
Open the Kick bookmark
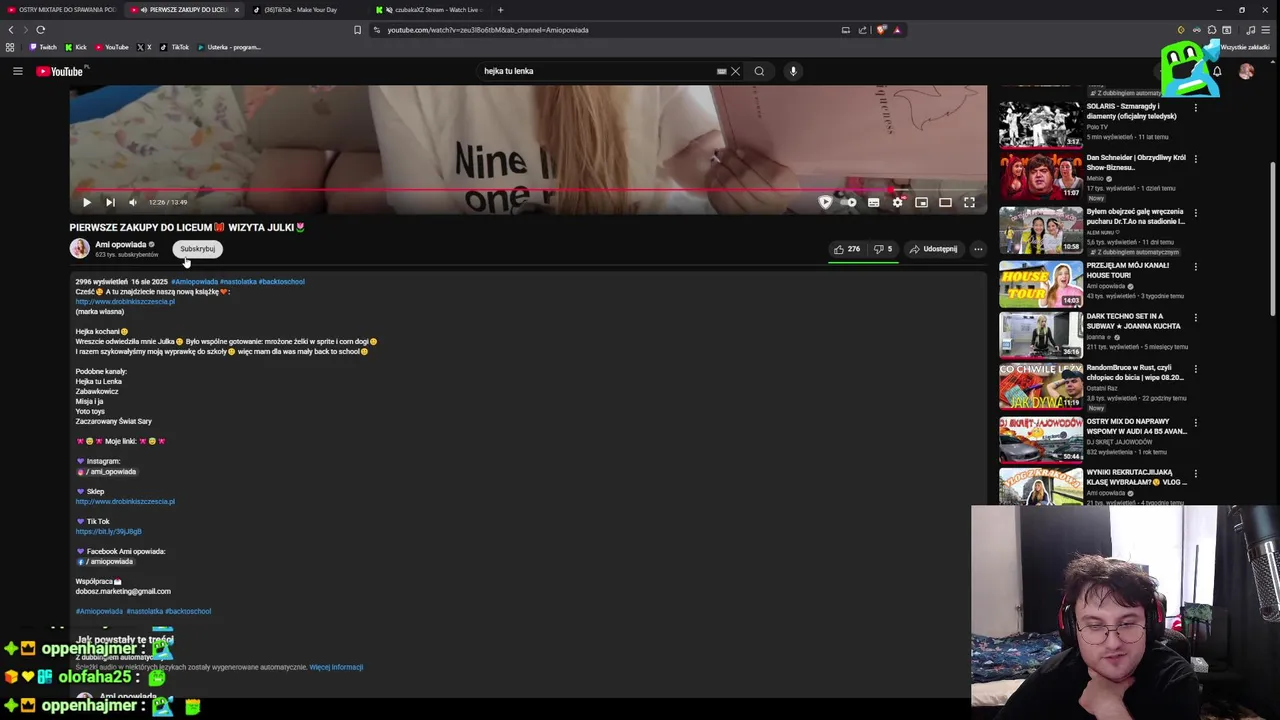point(76,47)
